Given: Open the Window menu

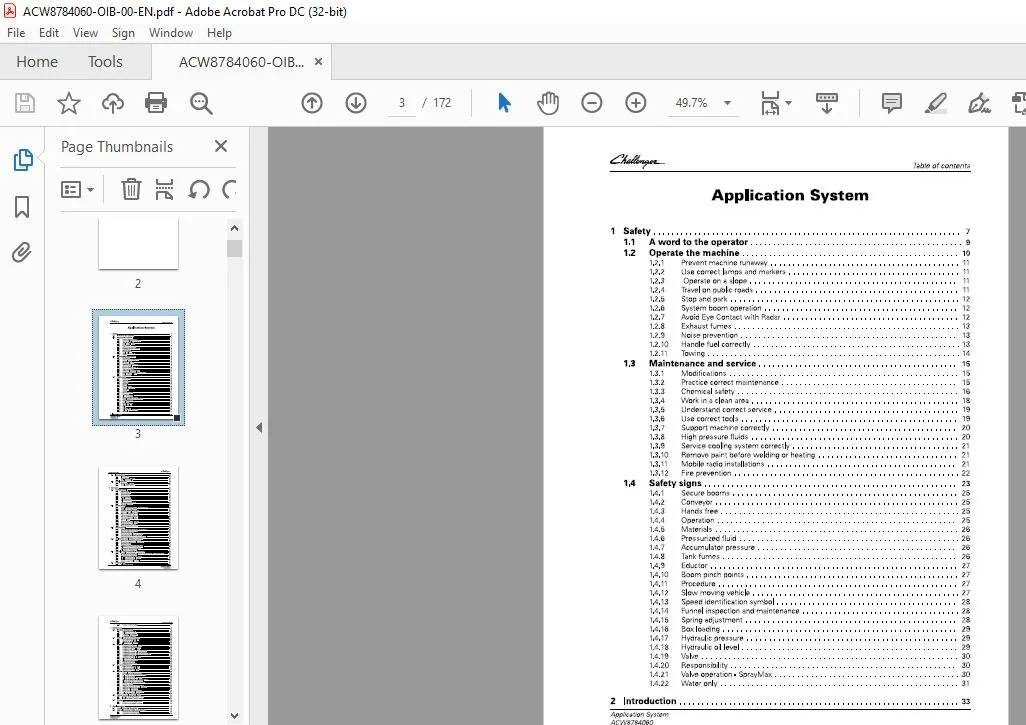Looking at the screenshot, I should [x=171, y=33].
